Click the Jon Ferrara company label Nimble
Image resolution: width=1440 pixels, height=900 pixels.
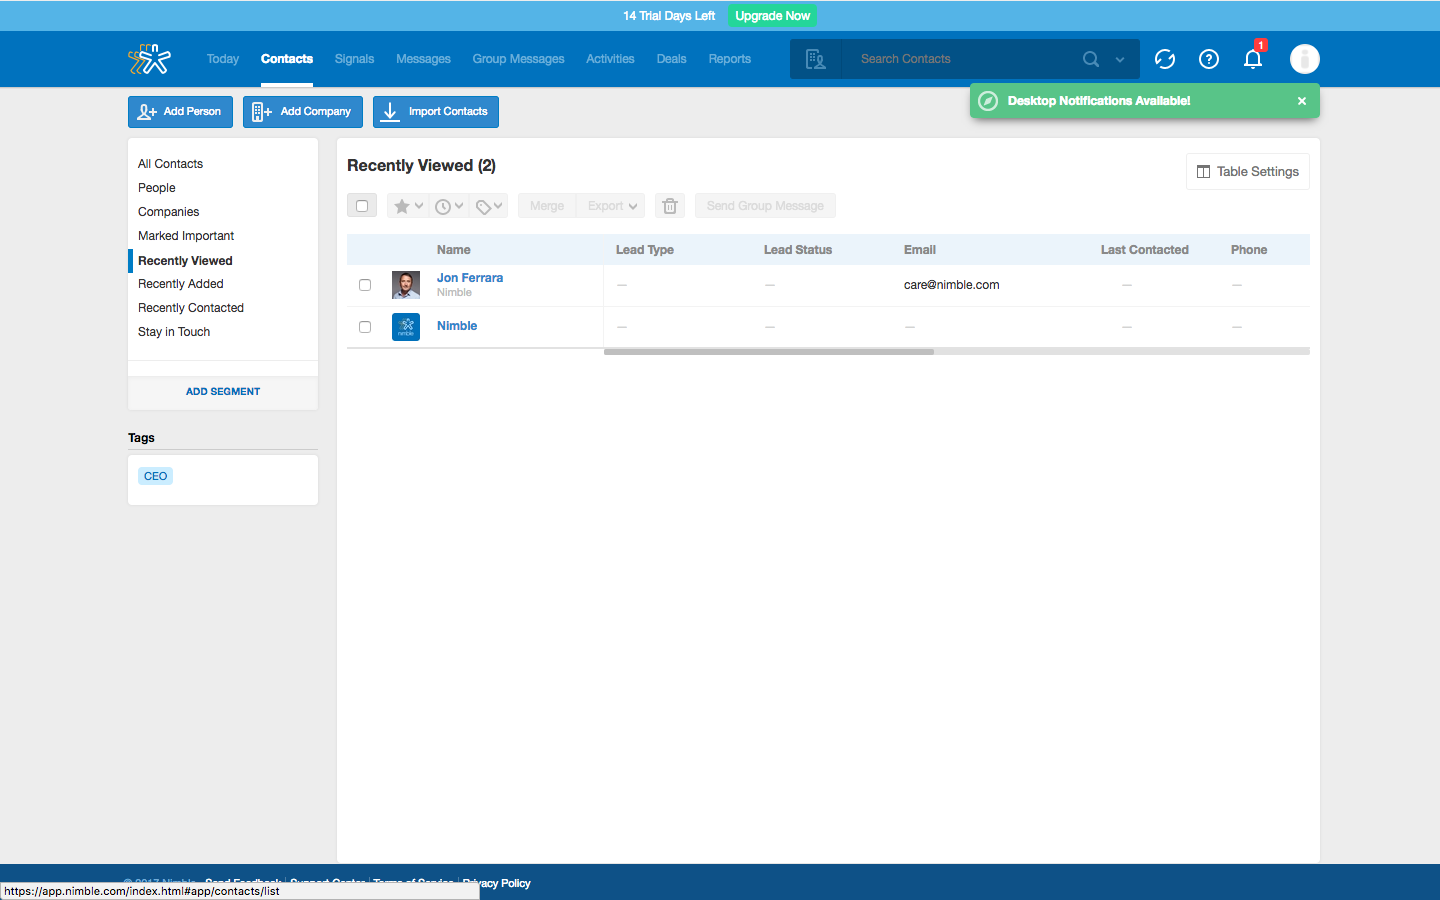tap(454, 293)
